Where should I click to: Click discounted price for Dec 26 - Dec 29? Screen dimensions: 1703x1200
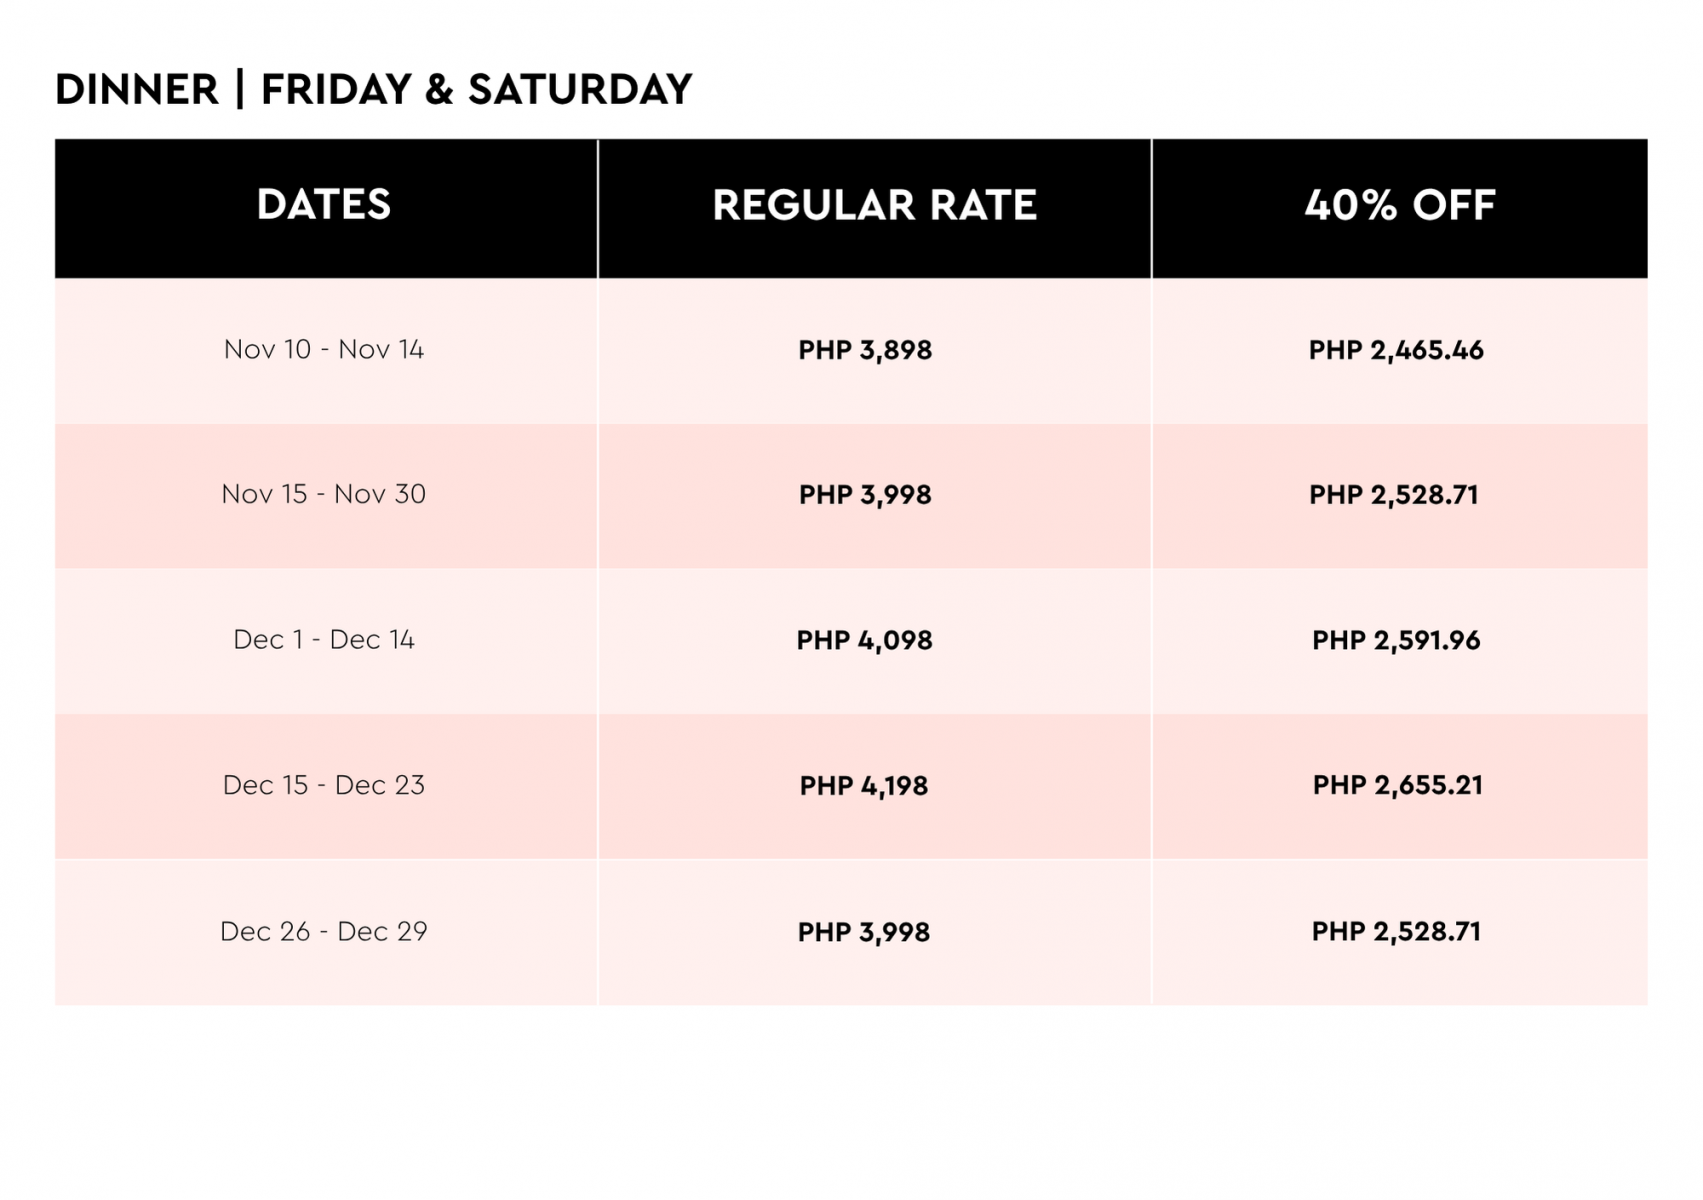pos(1396,931)
